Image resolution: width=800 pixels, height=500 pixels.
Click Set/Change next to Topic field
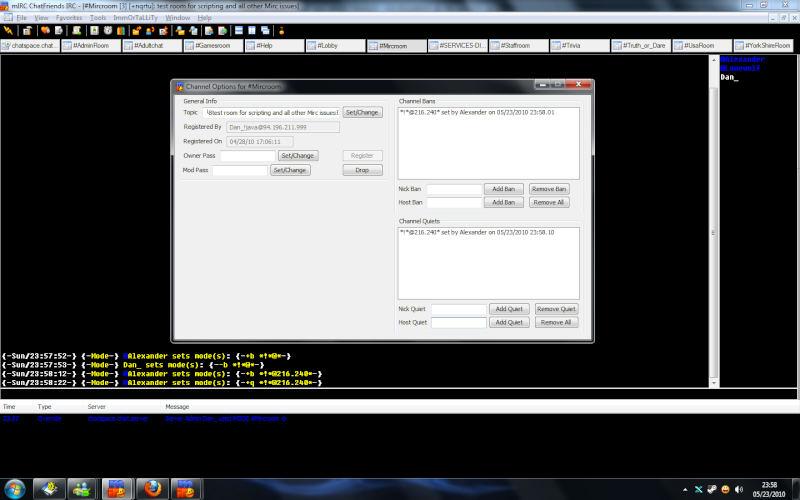(362, 112)
